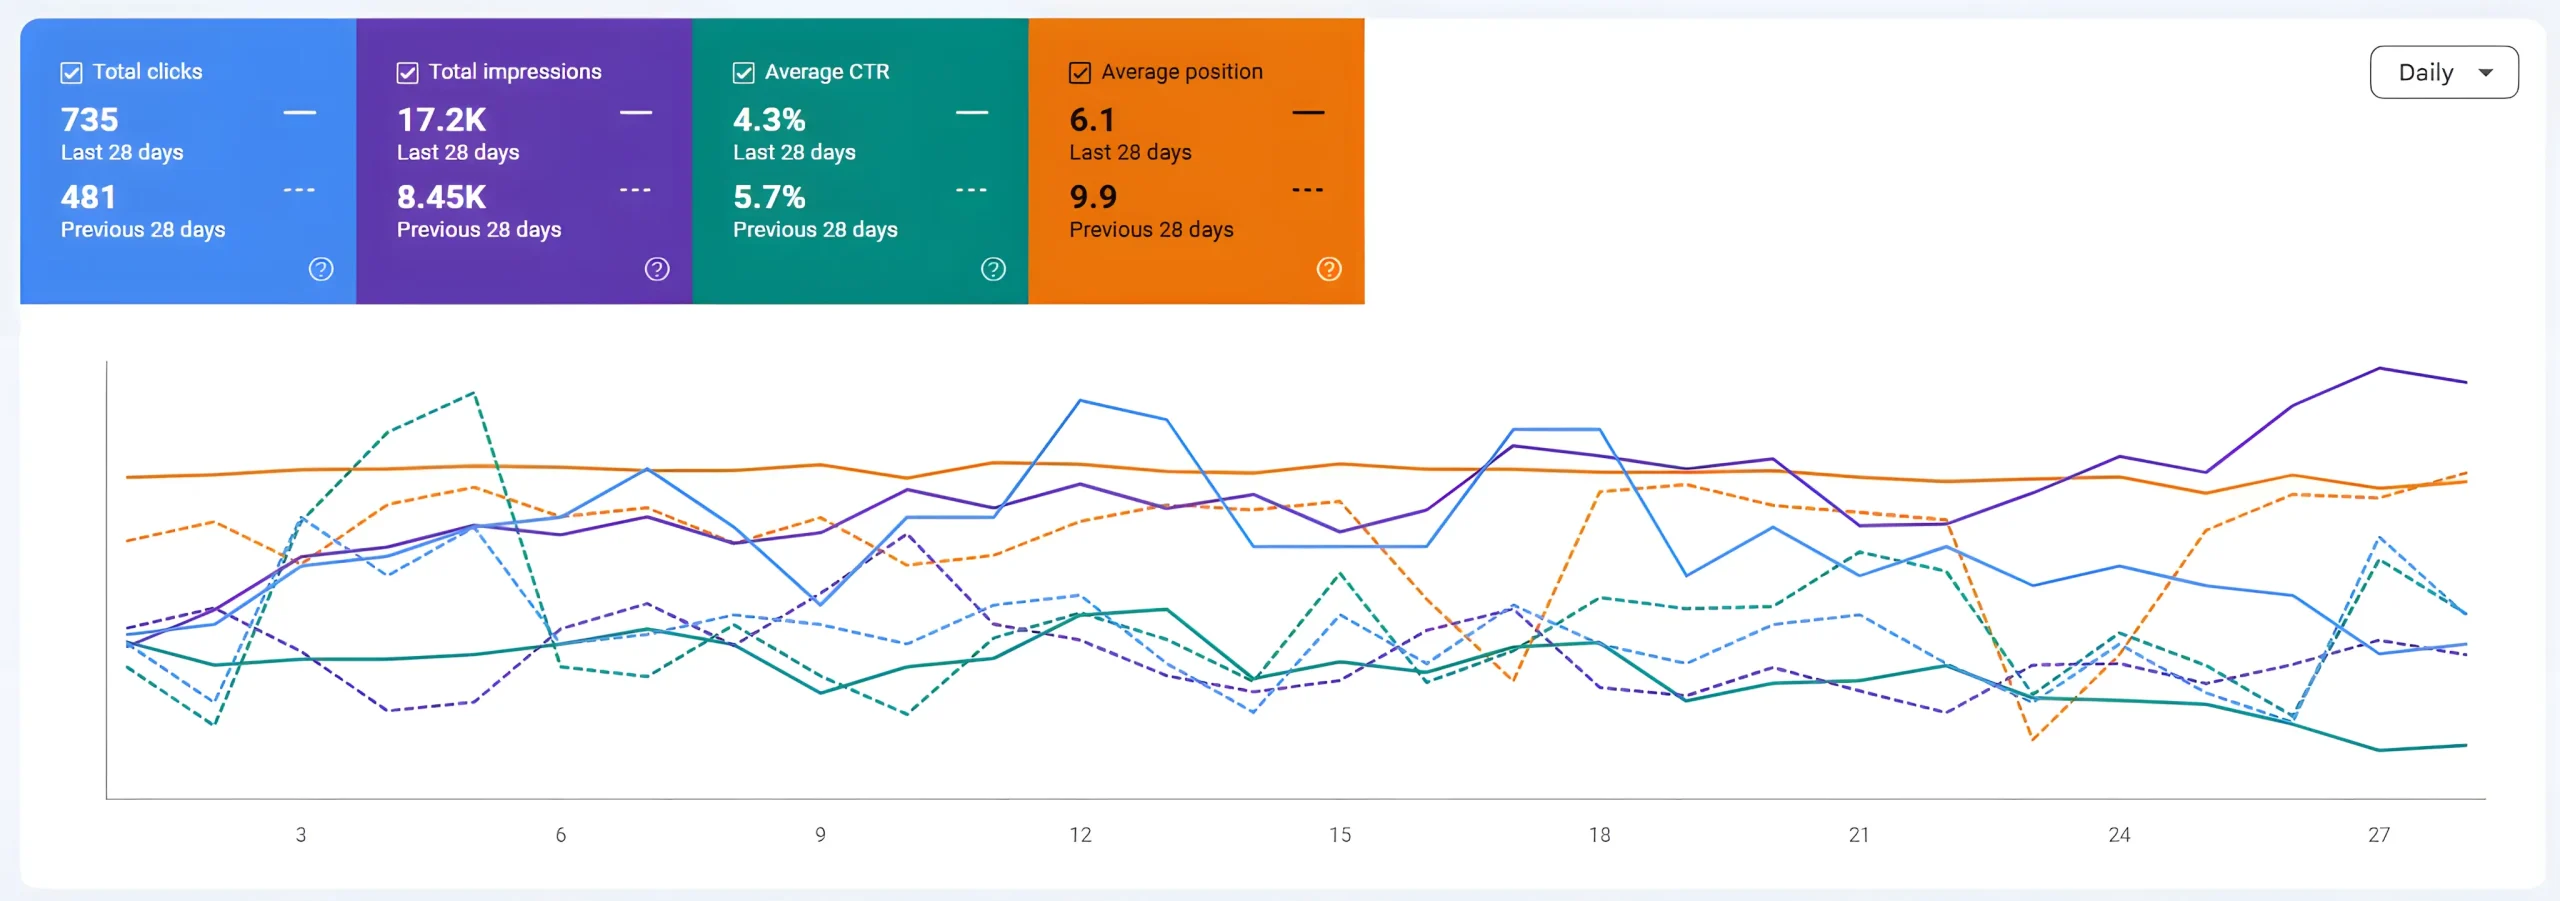The width and height of the screenshot is (2560, 901).
Task: Open help icon on Average CTR card
Action: [x=993, y=269]
